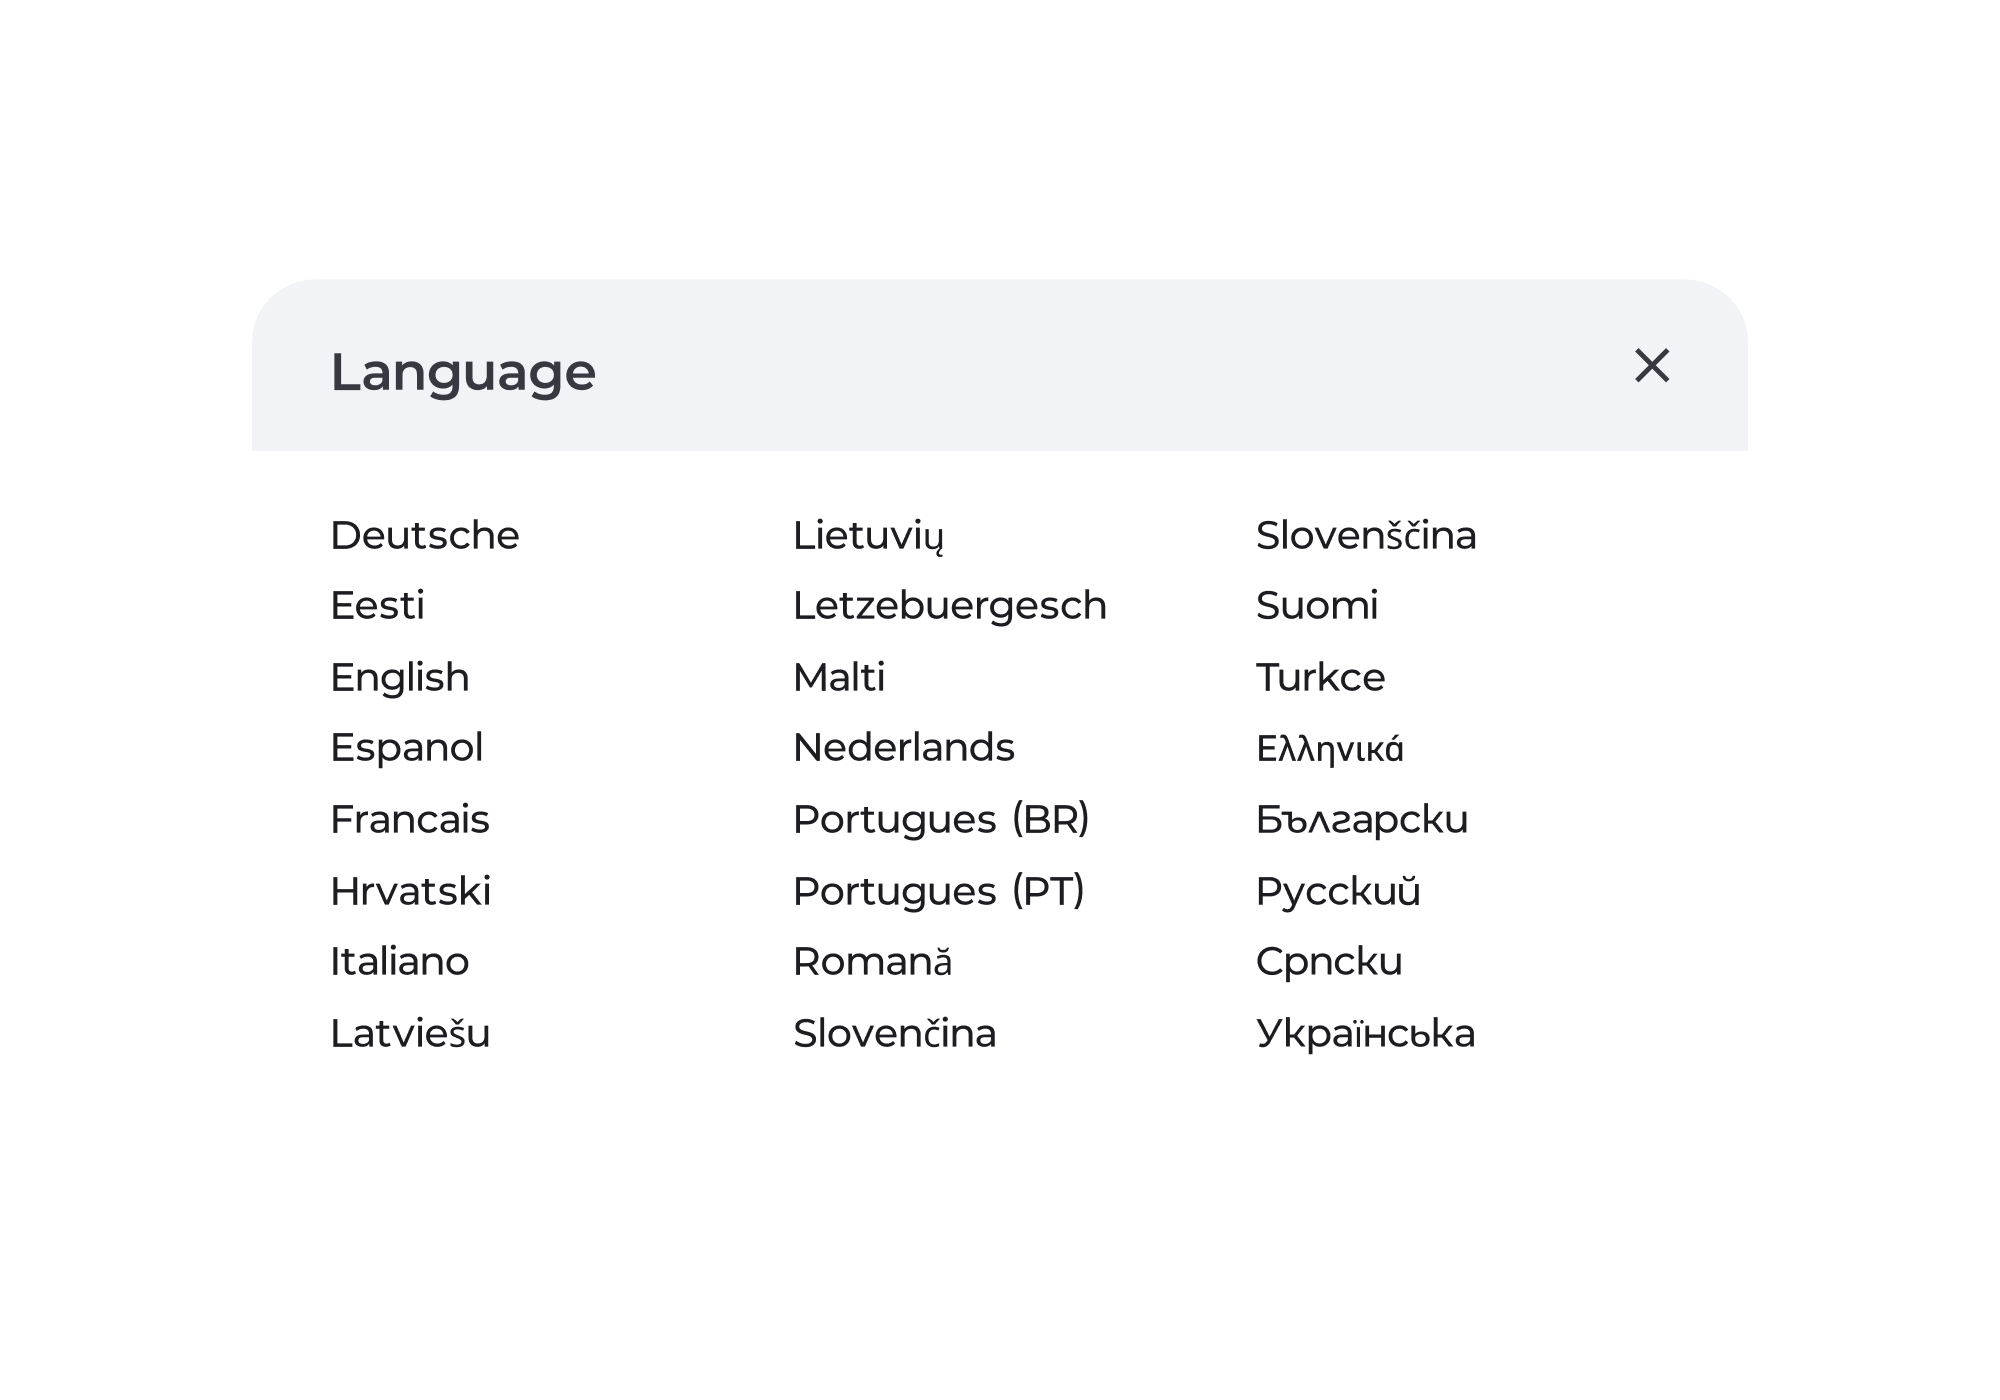
Task: Select Latviešu from the list
Action: 411,1033
